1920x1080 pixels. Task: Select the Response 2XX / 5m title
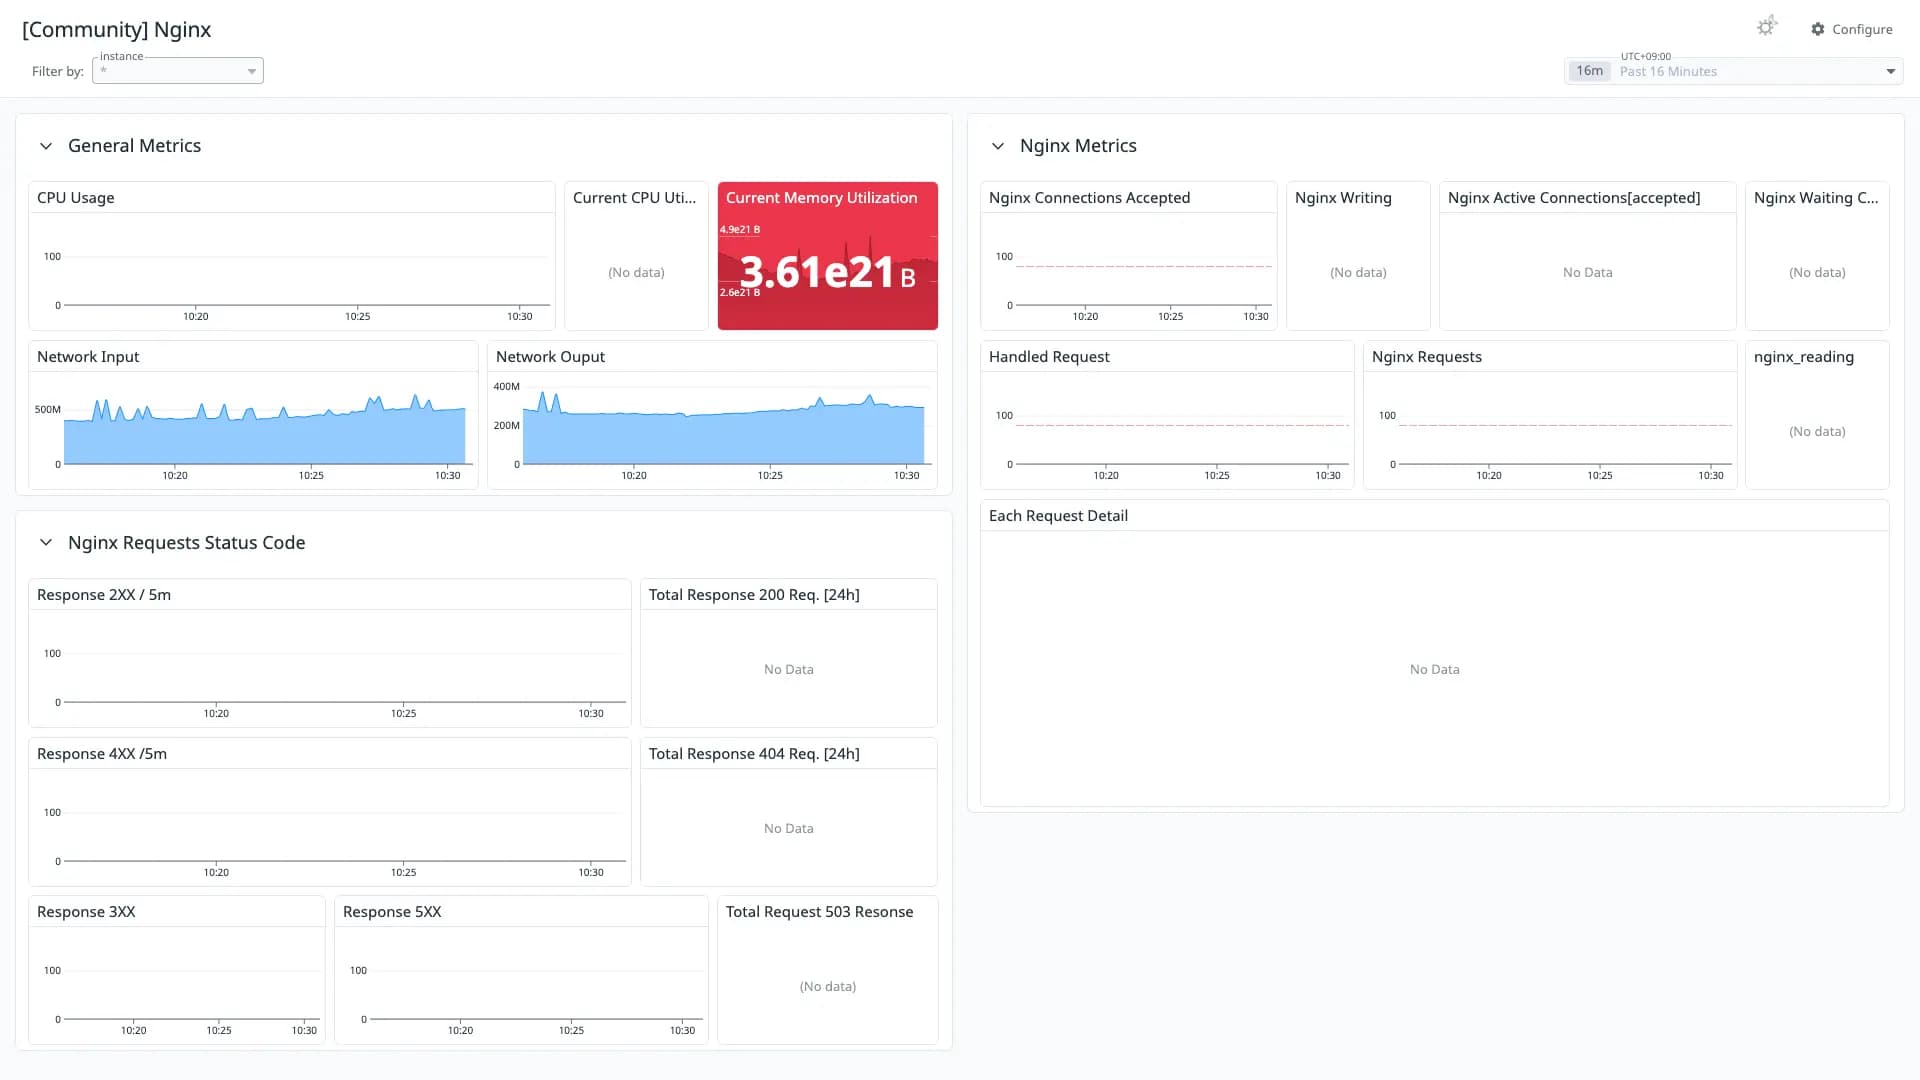click(104, 595)
